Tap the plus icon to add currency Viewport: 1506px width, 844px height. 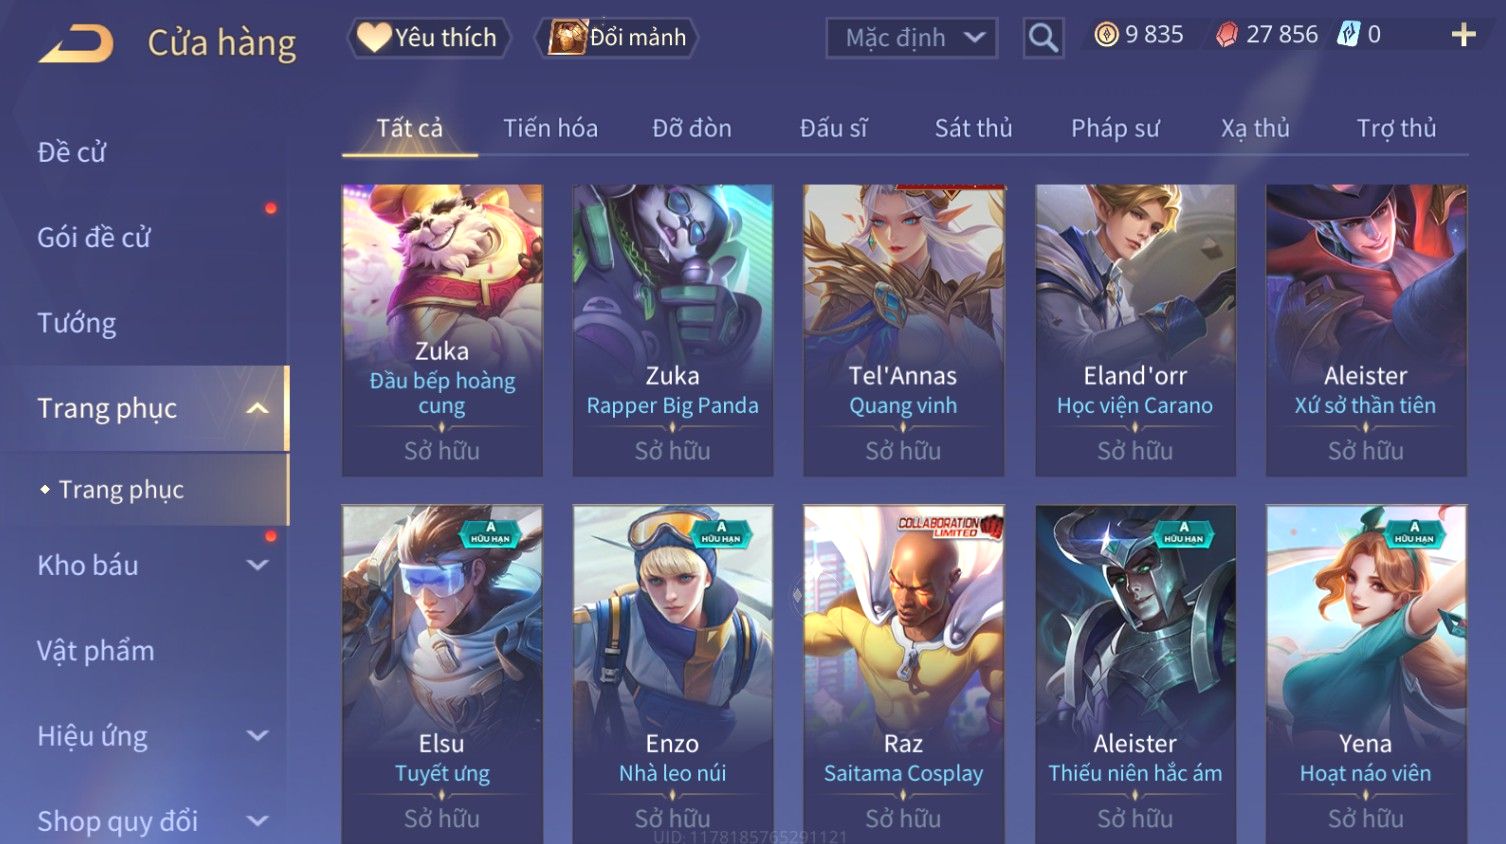(x=1463, y=35)
